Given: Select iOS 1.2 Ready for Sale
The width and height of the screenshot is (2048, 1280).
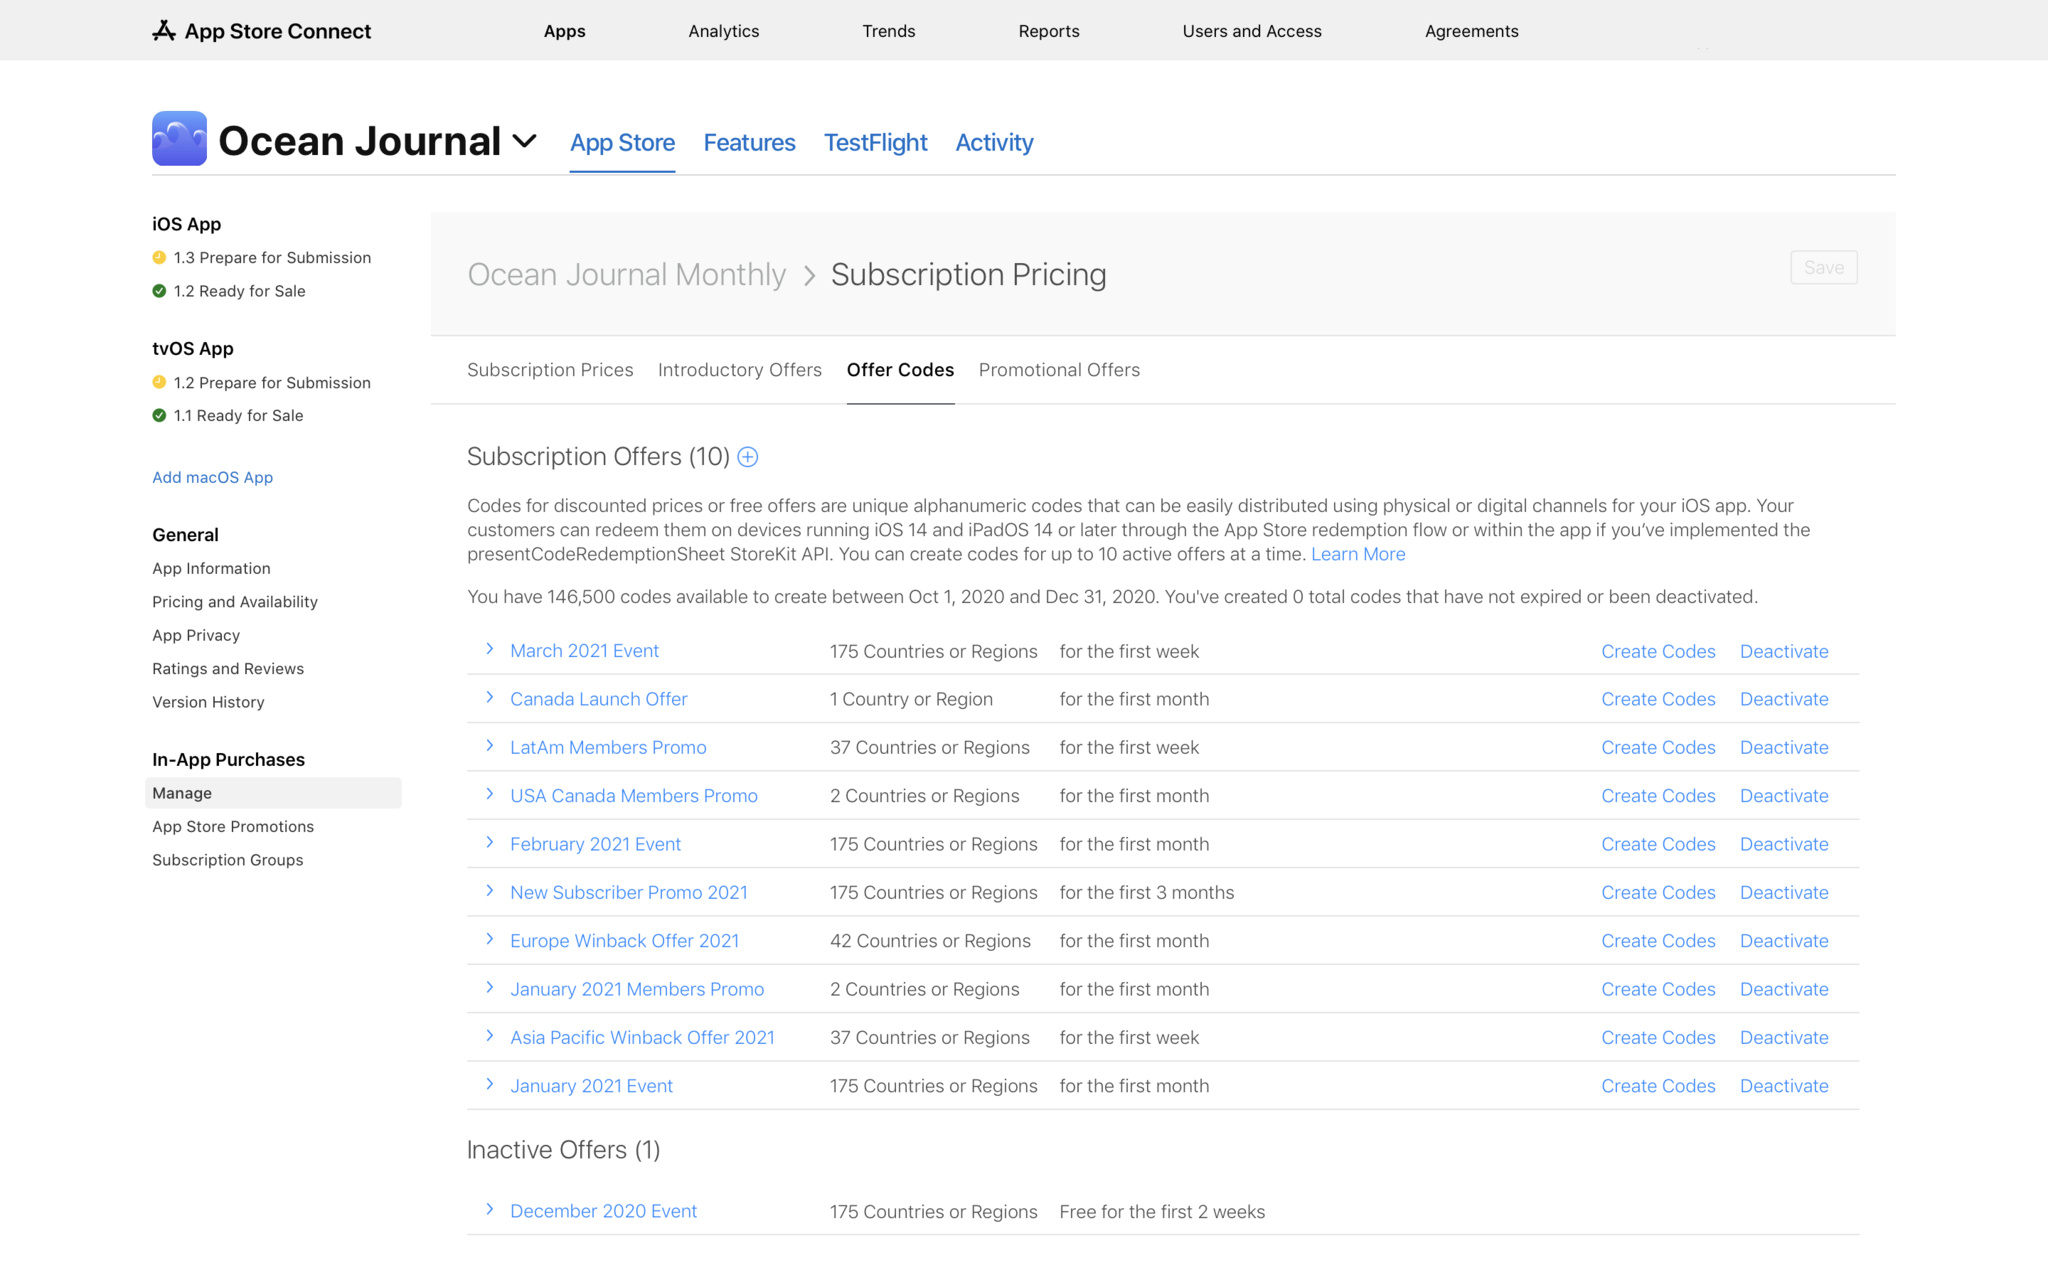Looking at the screenshot, I should pyautogui.click(x=239, y=291).
